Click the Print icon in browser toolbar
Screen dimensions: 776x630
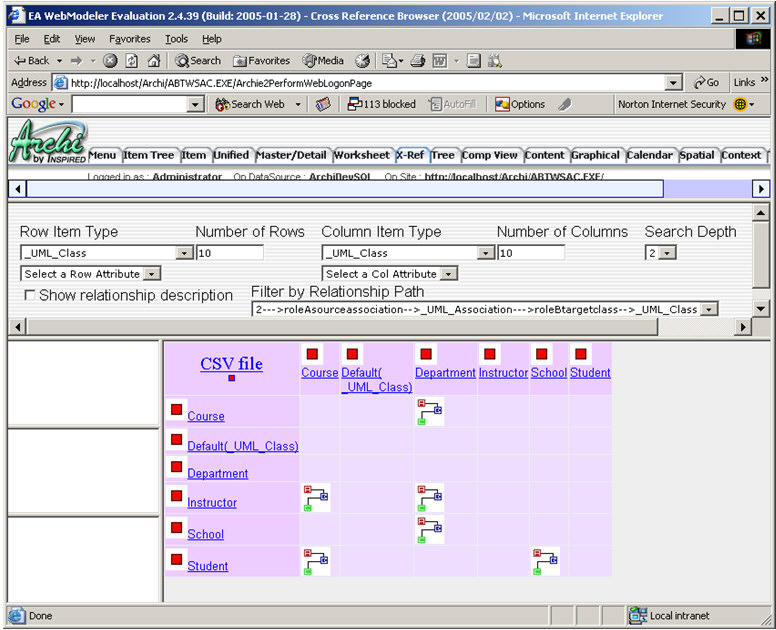pyautogui.click(x=417, y=61)
